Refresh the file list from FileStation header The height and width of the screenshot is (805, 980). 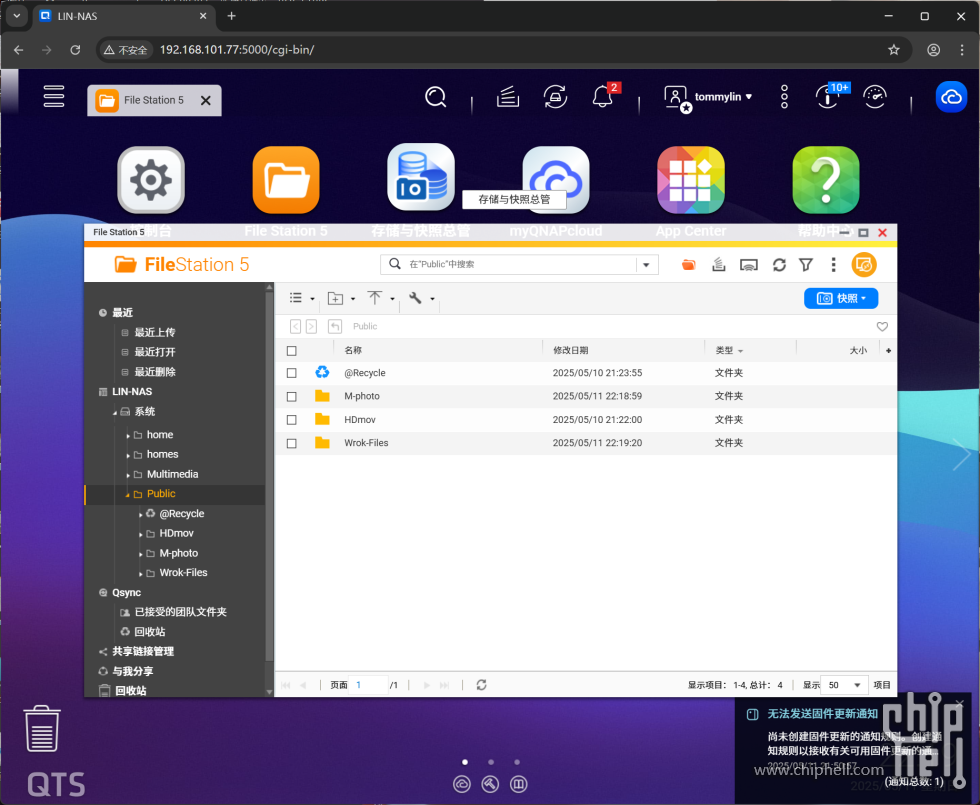[779, 265]
